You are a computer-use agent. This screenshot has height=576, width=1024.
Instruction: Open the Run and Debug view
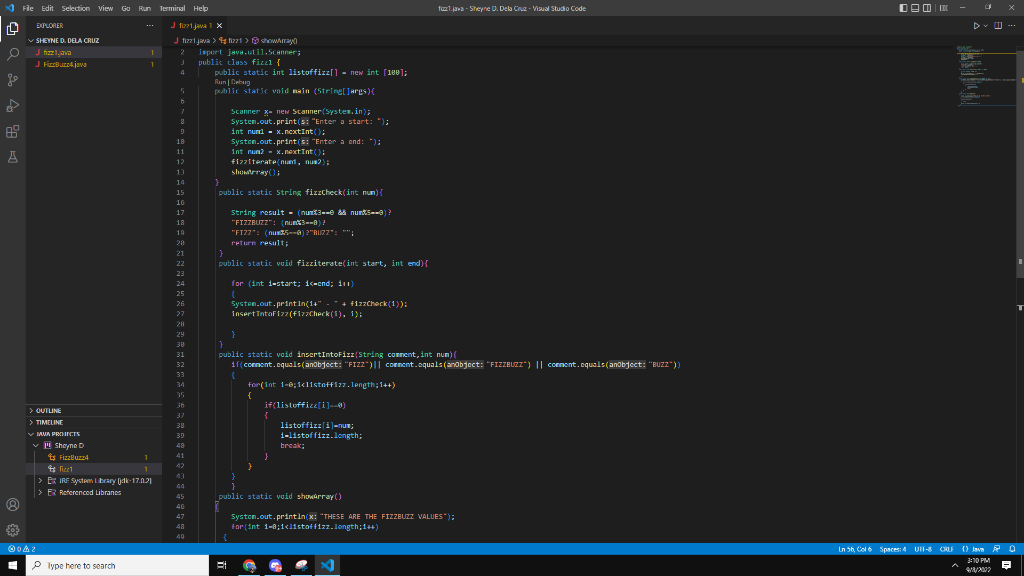point(12,104)
